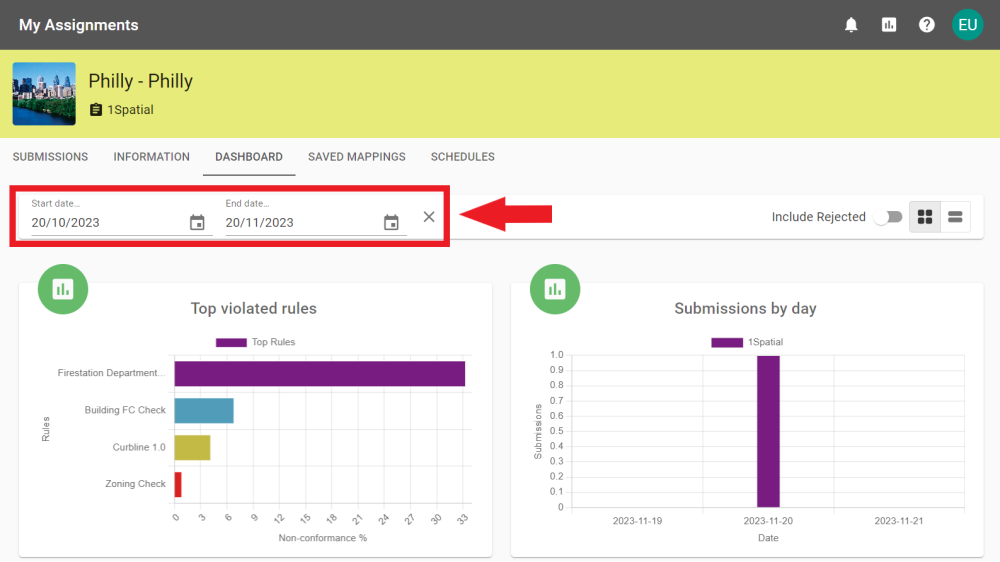Click the My Assignments title
The width and height of the screenshot is (1000, 562).
(78, 25)
